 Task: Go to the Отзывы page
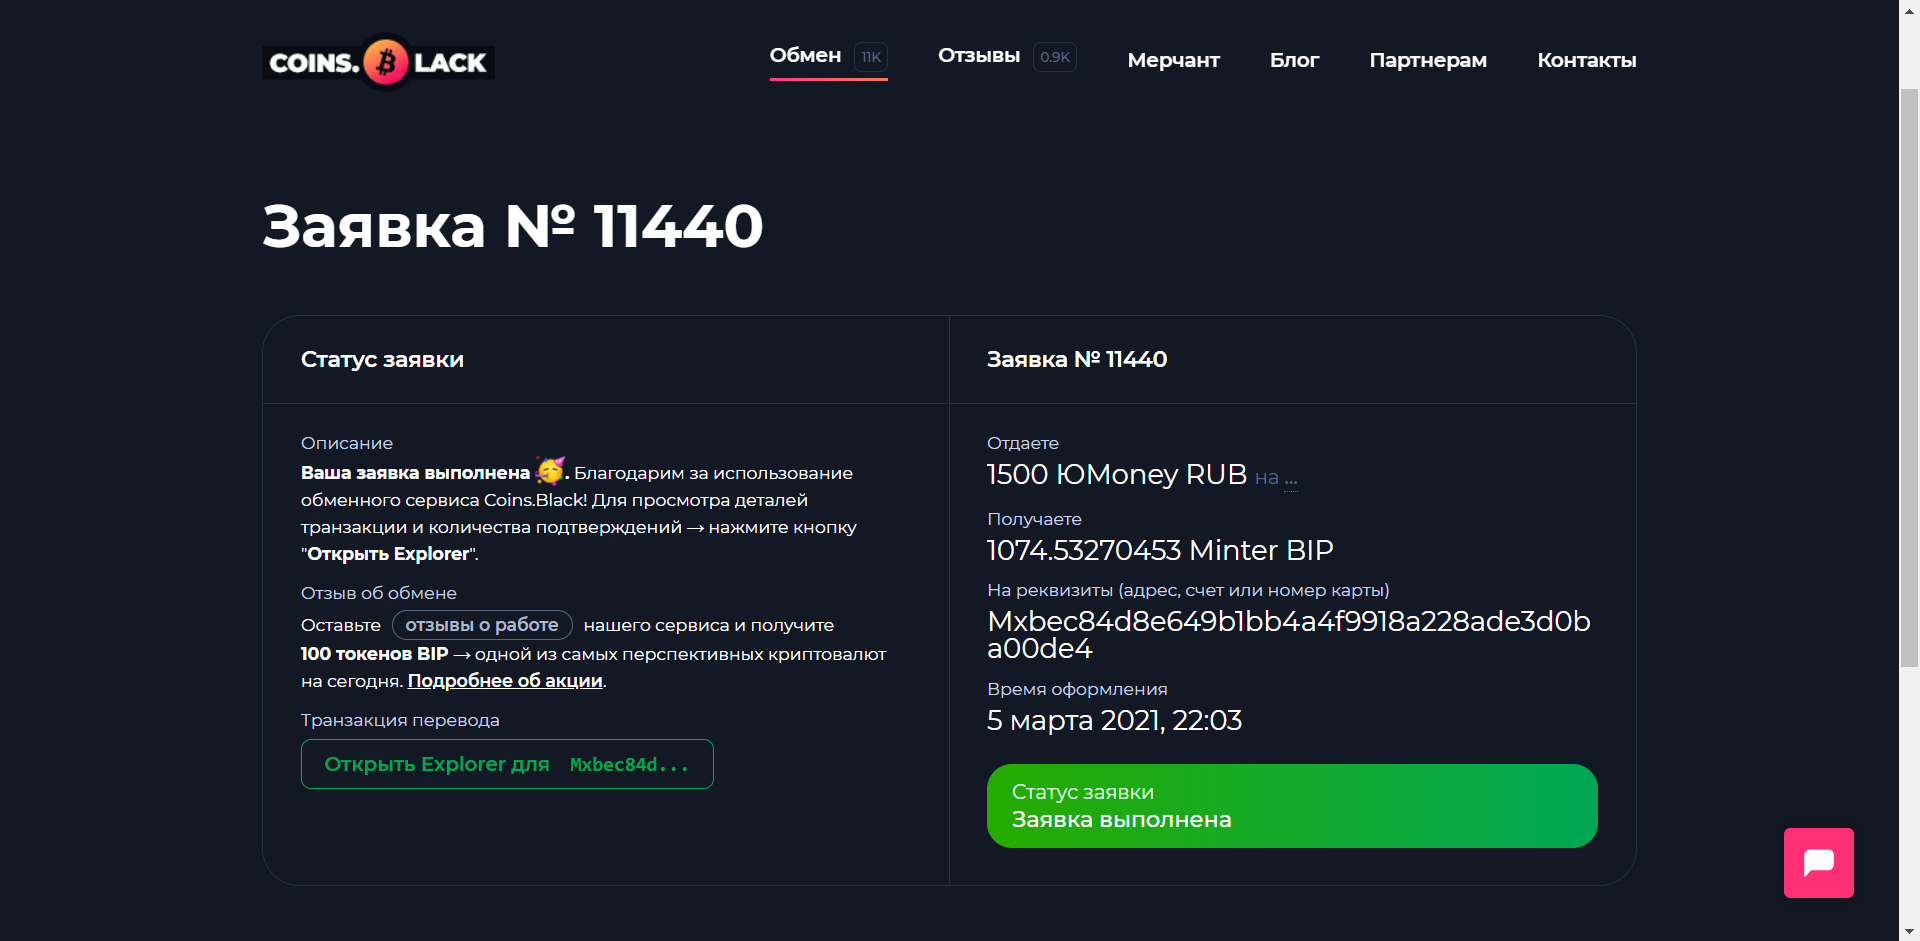pyautogui.click(x=979, y=56)
